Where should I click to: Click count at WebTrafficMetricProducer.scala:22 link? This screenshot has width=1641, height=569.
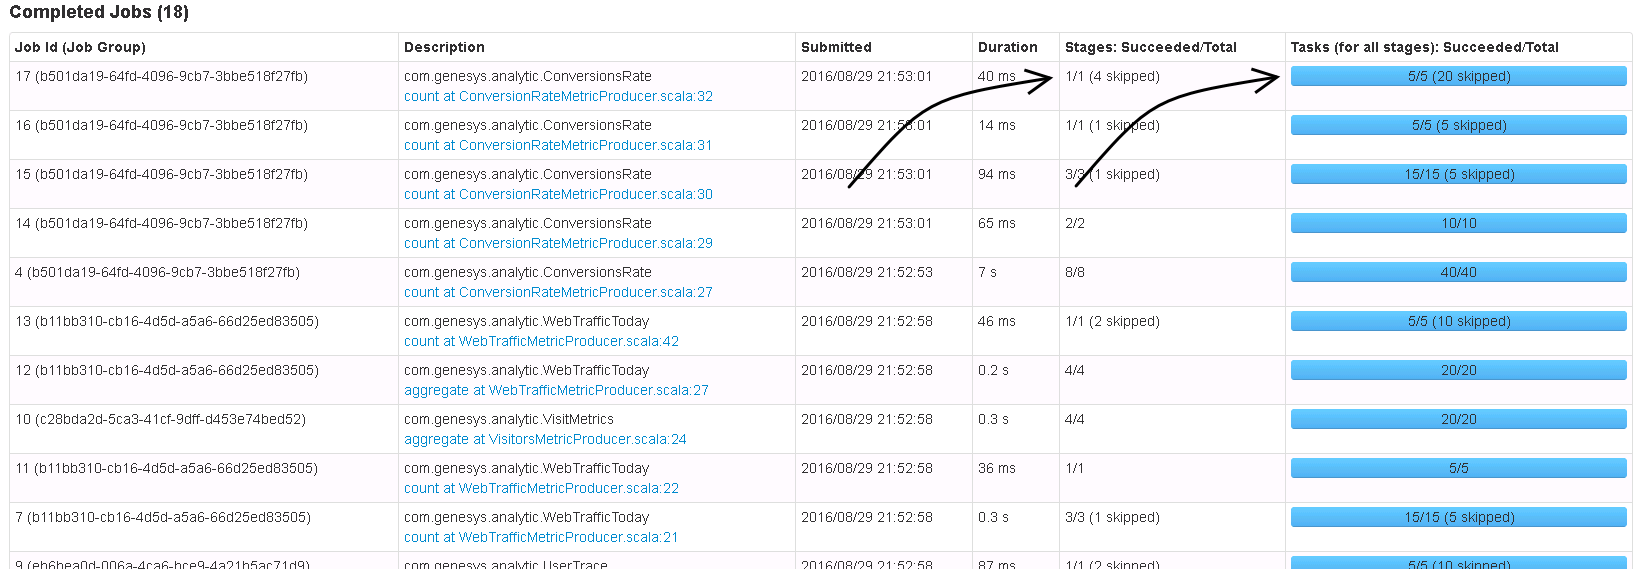541,488
